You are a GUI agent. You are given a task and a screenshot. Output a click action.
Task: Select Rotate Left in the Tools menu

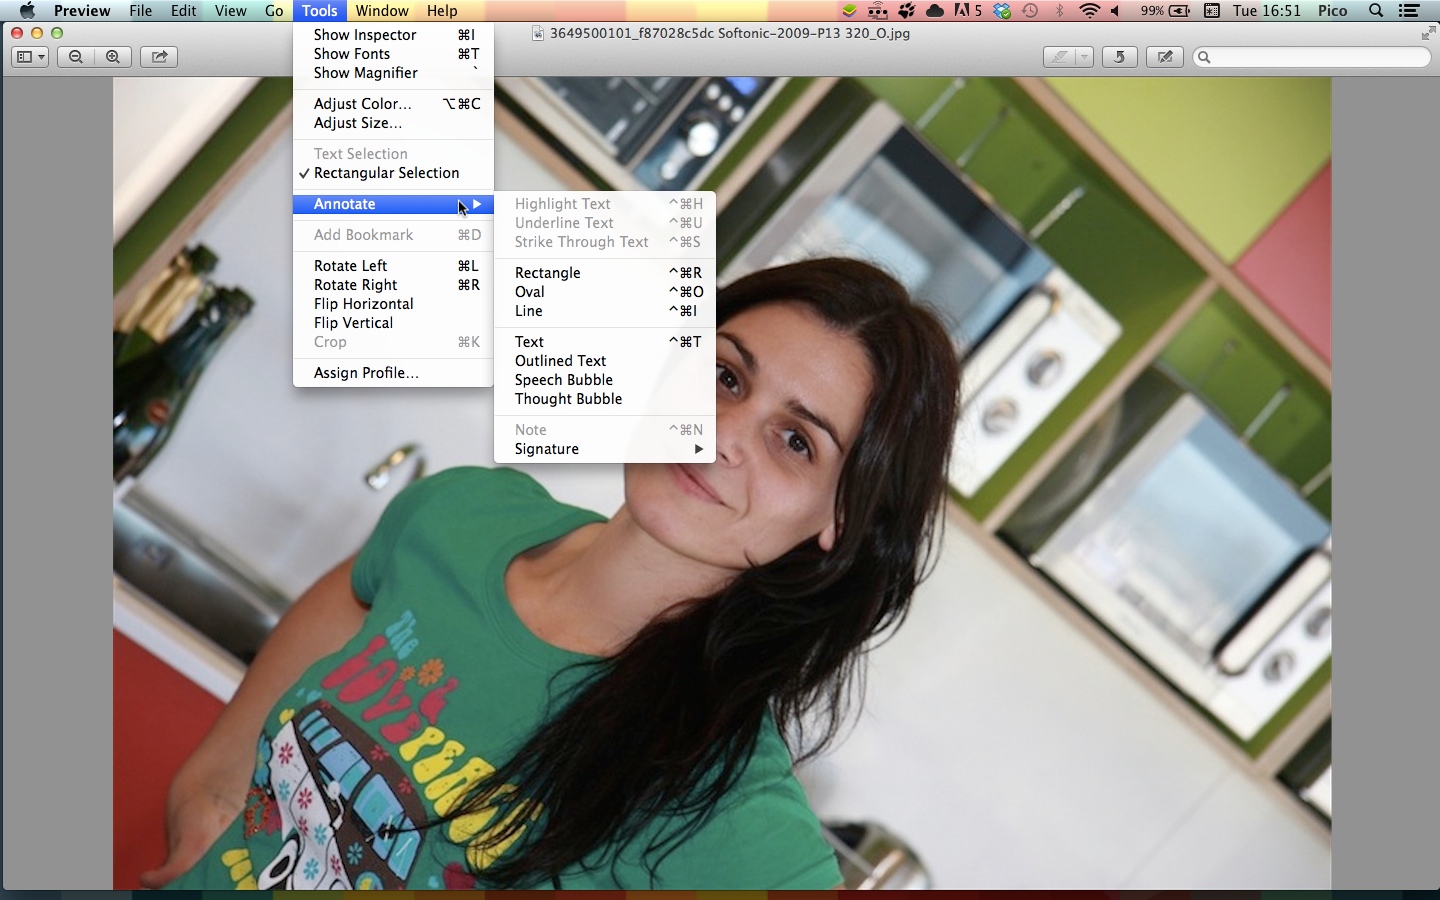pos(350,266)
